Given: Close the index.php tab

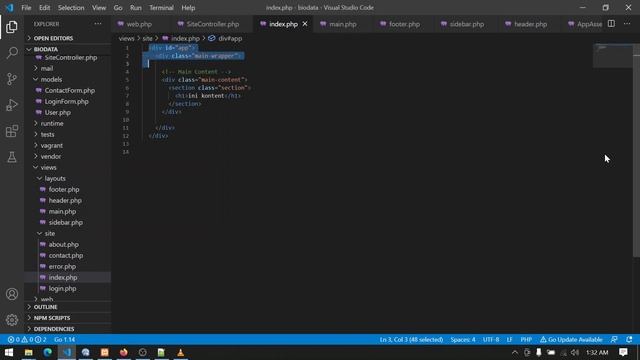Looking at the screenshot, I should pos(305,24).
